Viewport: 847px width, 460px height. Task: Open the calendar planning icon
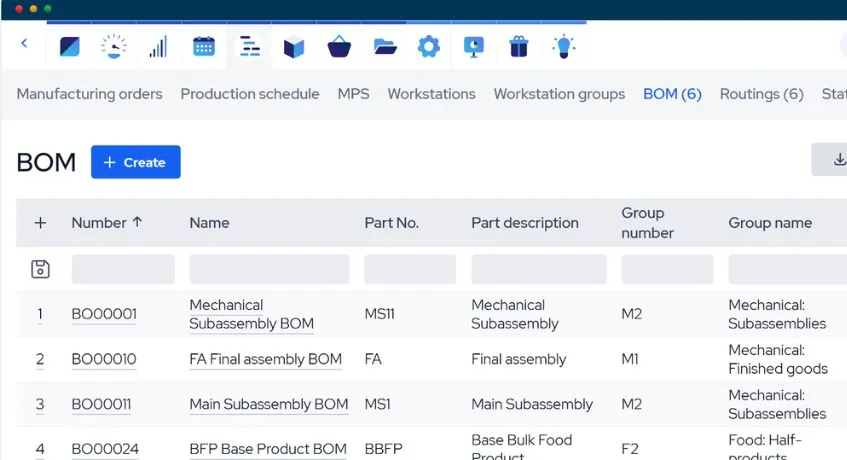point(204,47)
